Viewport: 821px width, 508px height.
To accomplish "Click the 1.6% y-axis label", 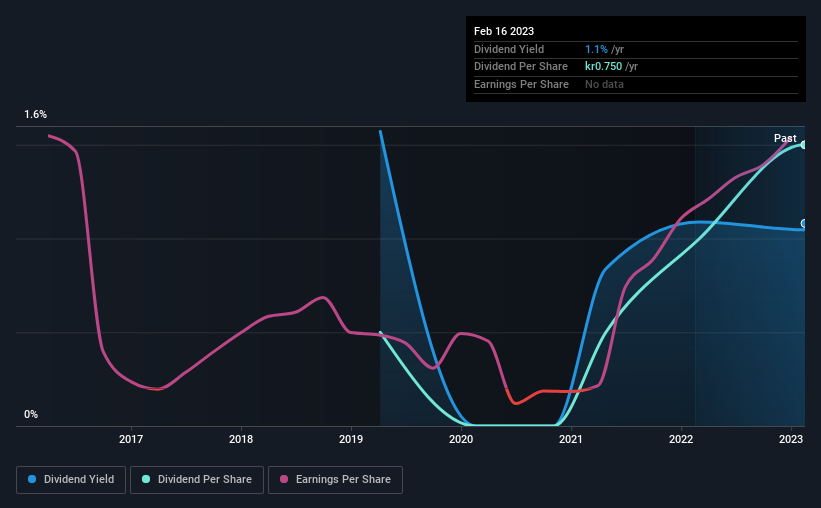I will tap(35, 114).
